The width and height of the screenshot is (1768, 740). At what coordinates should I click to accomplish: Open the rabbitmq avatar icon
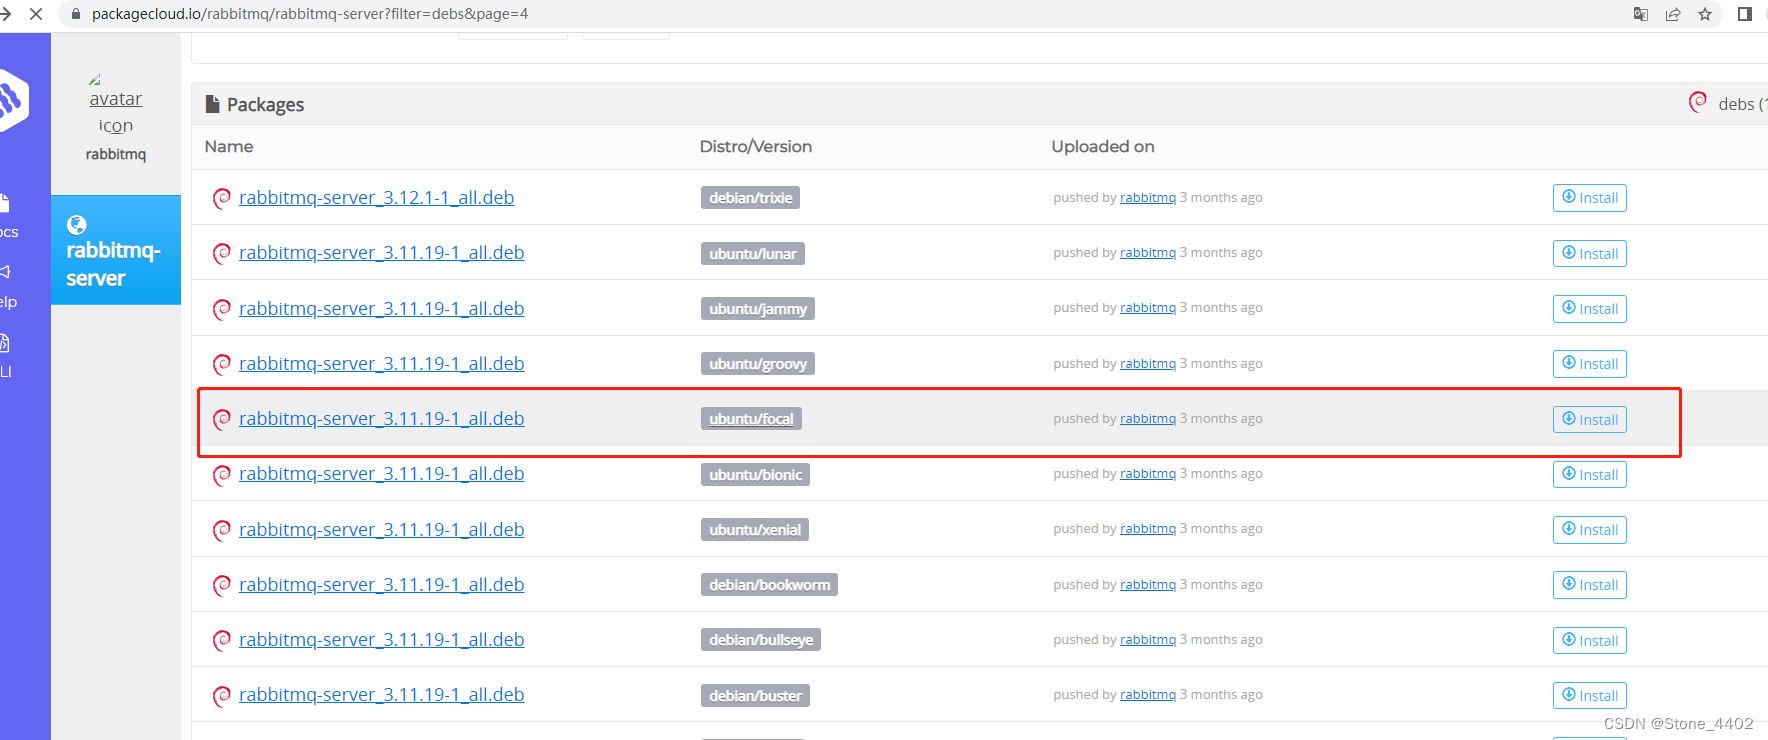tap(115, 105)
